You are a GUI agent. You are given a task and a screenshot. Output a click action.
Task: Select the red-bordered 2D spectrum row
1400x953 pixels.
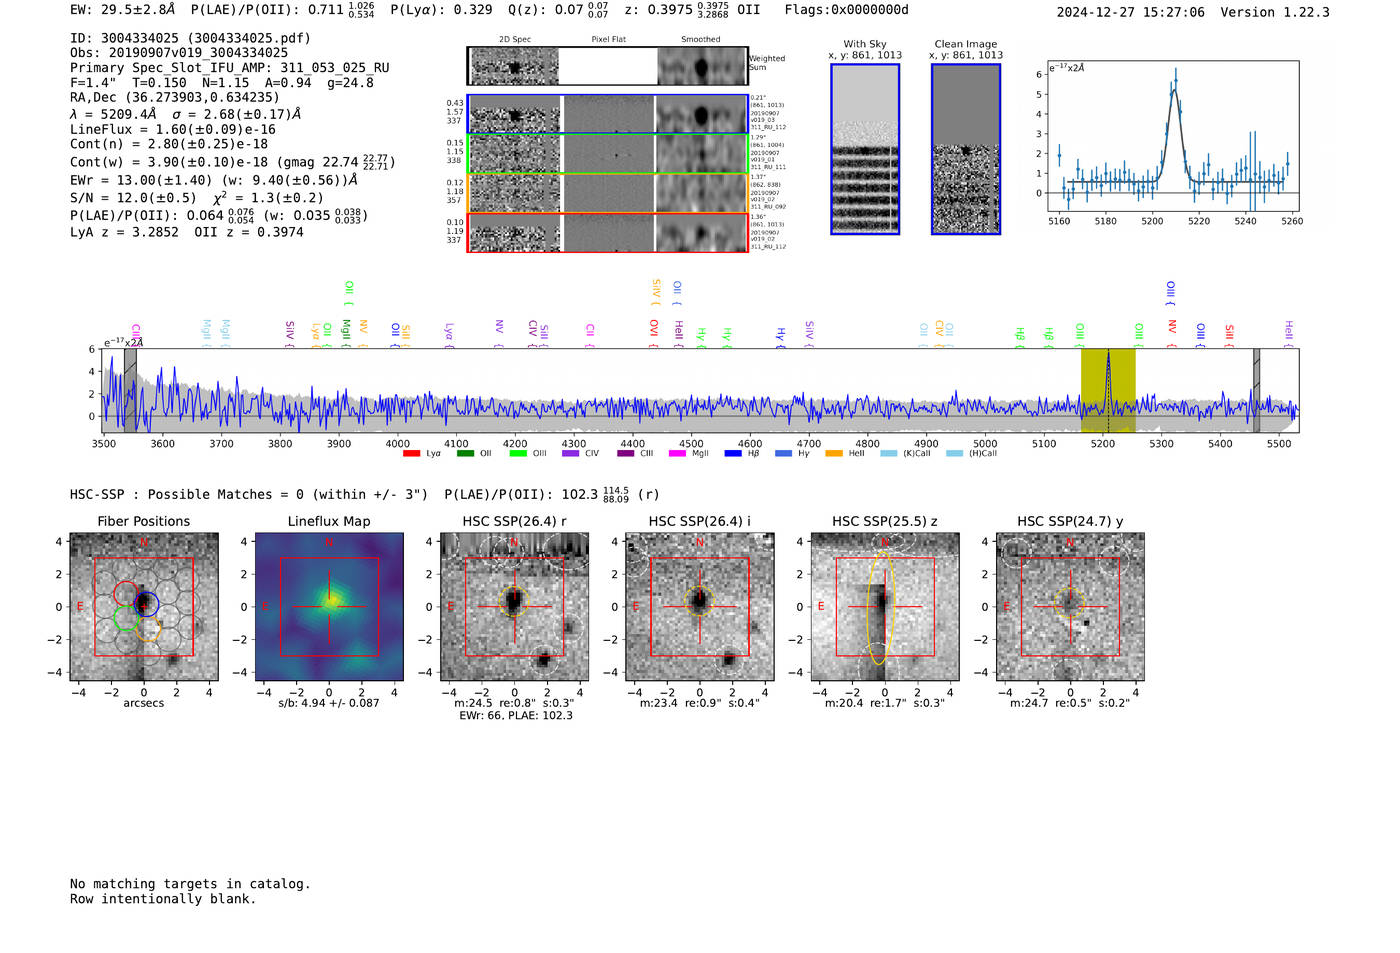pyautogui.click(x=608, y=232)
